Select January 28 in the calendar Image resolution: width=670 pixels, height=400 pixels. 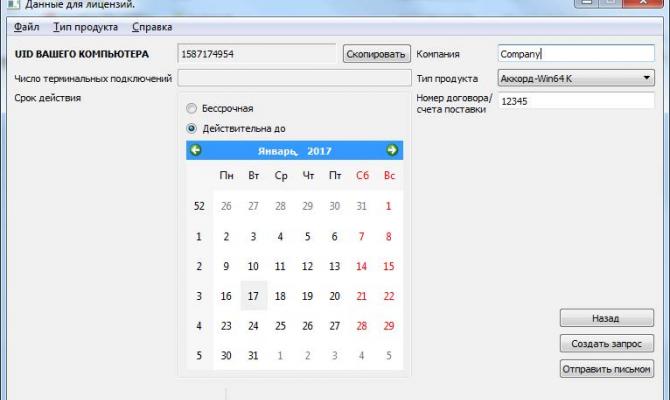click(x=361, y=326)
